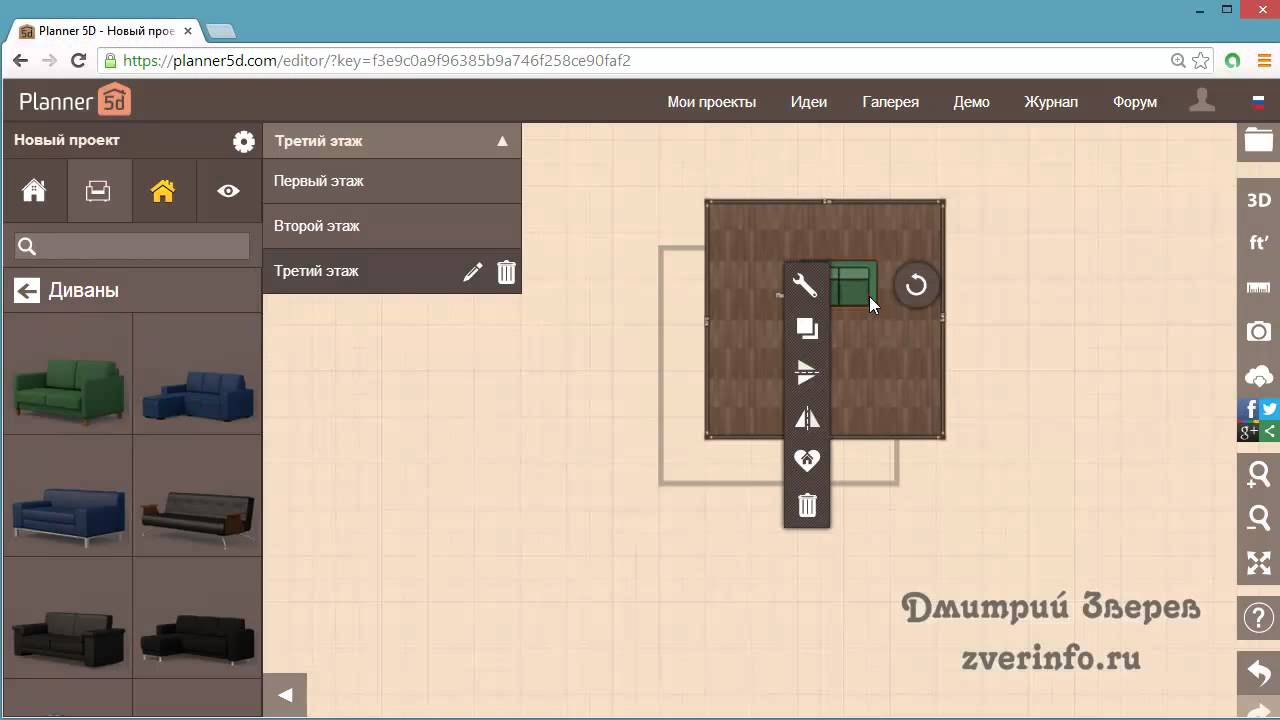1280x720 pixels.
Task: Undo last action
Action: point(1259,672)
